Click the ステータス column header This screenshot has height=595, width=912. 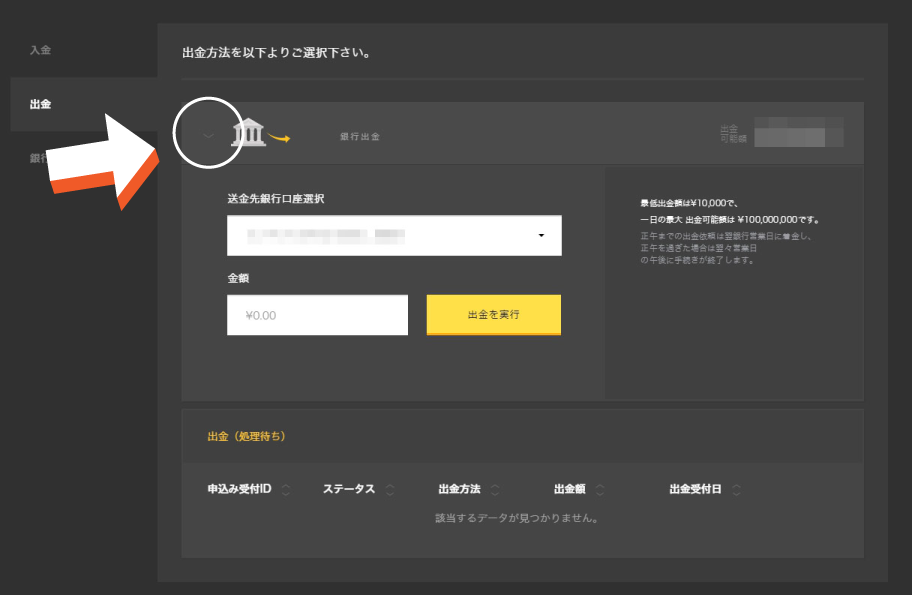(x=348, y=490)
